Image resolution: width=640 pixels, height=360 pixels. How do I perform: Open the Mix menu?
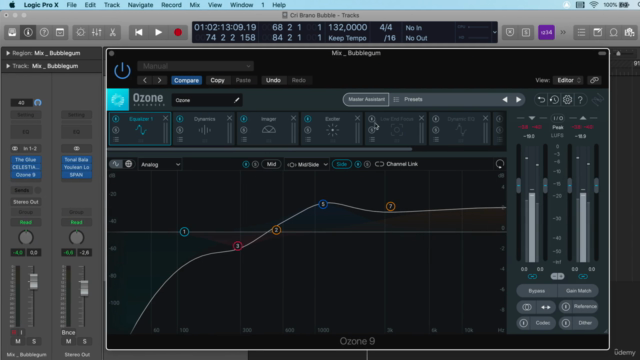click(x=195, y=5)
